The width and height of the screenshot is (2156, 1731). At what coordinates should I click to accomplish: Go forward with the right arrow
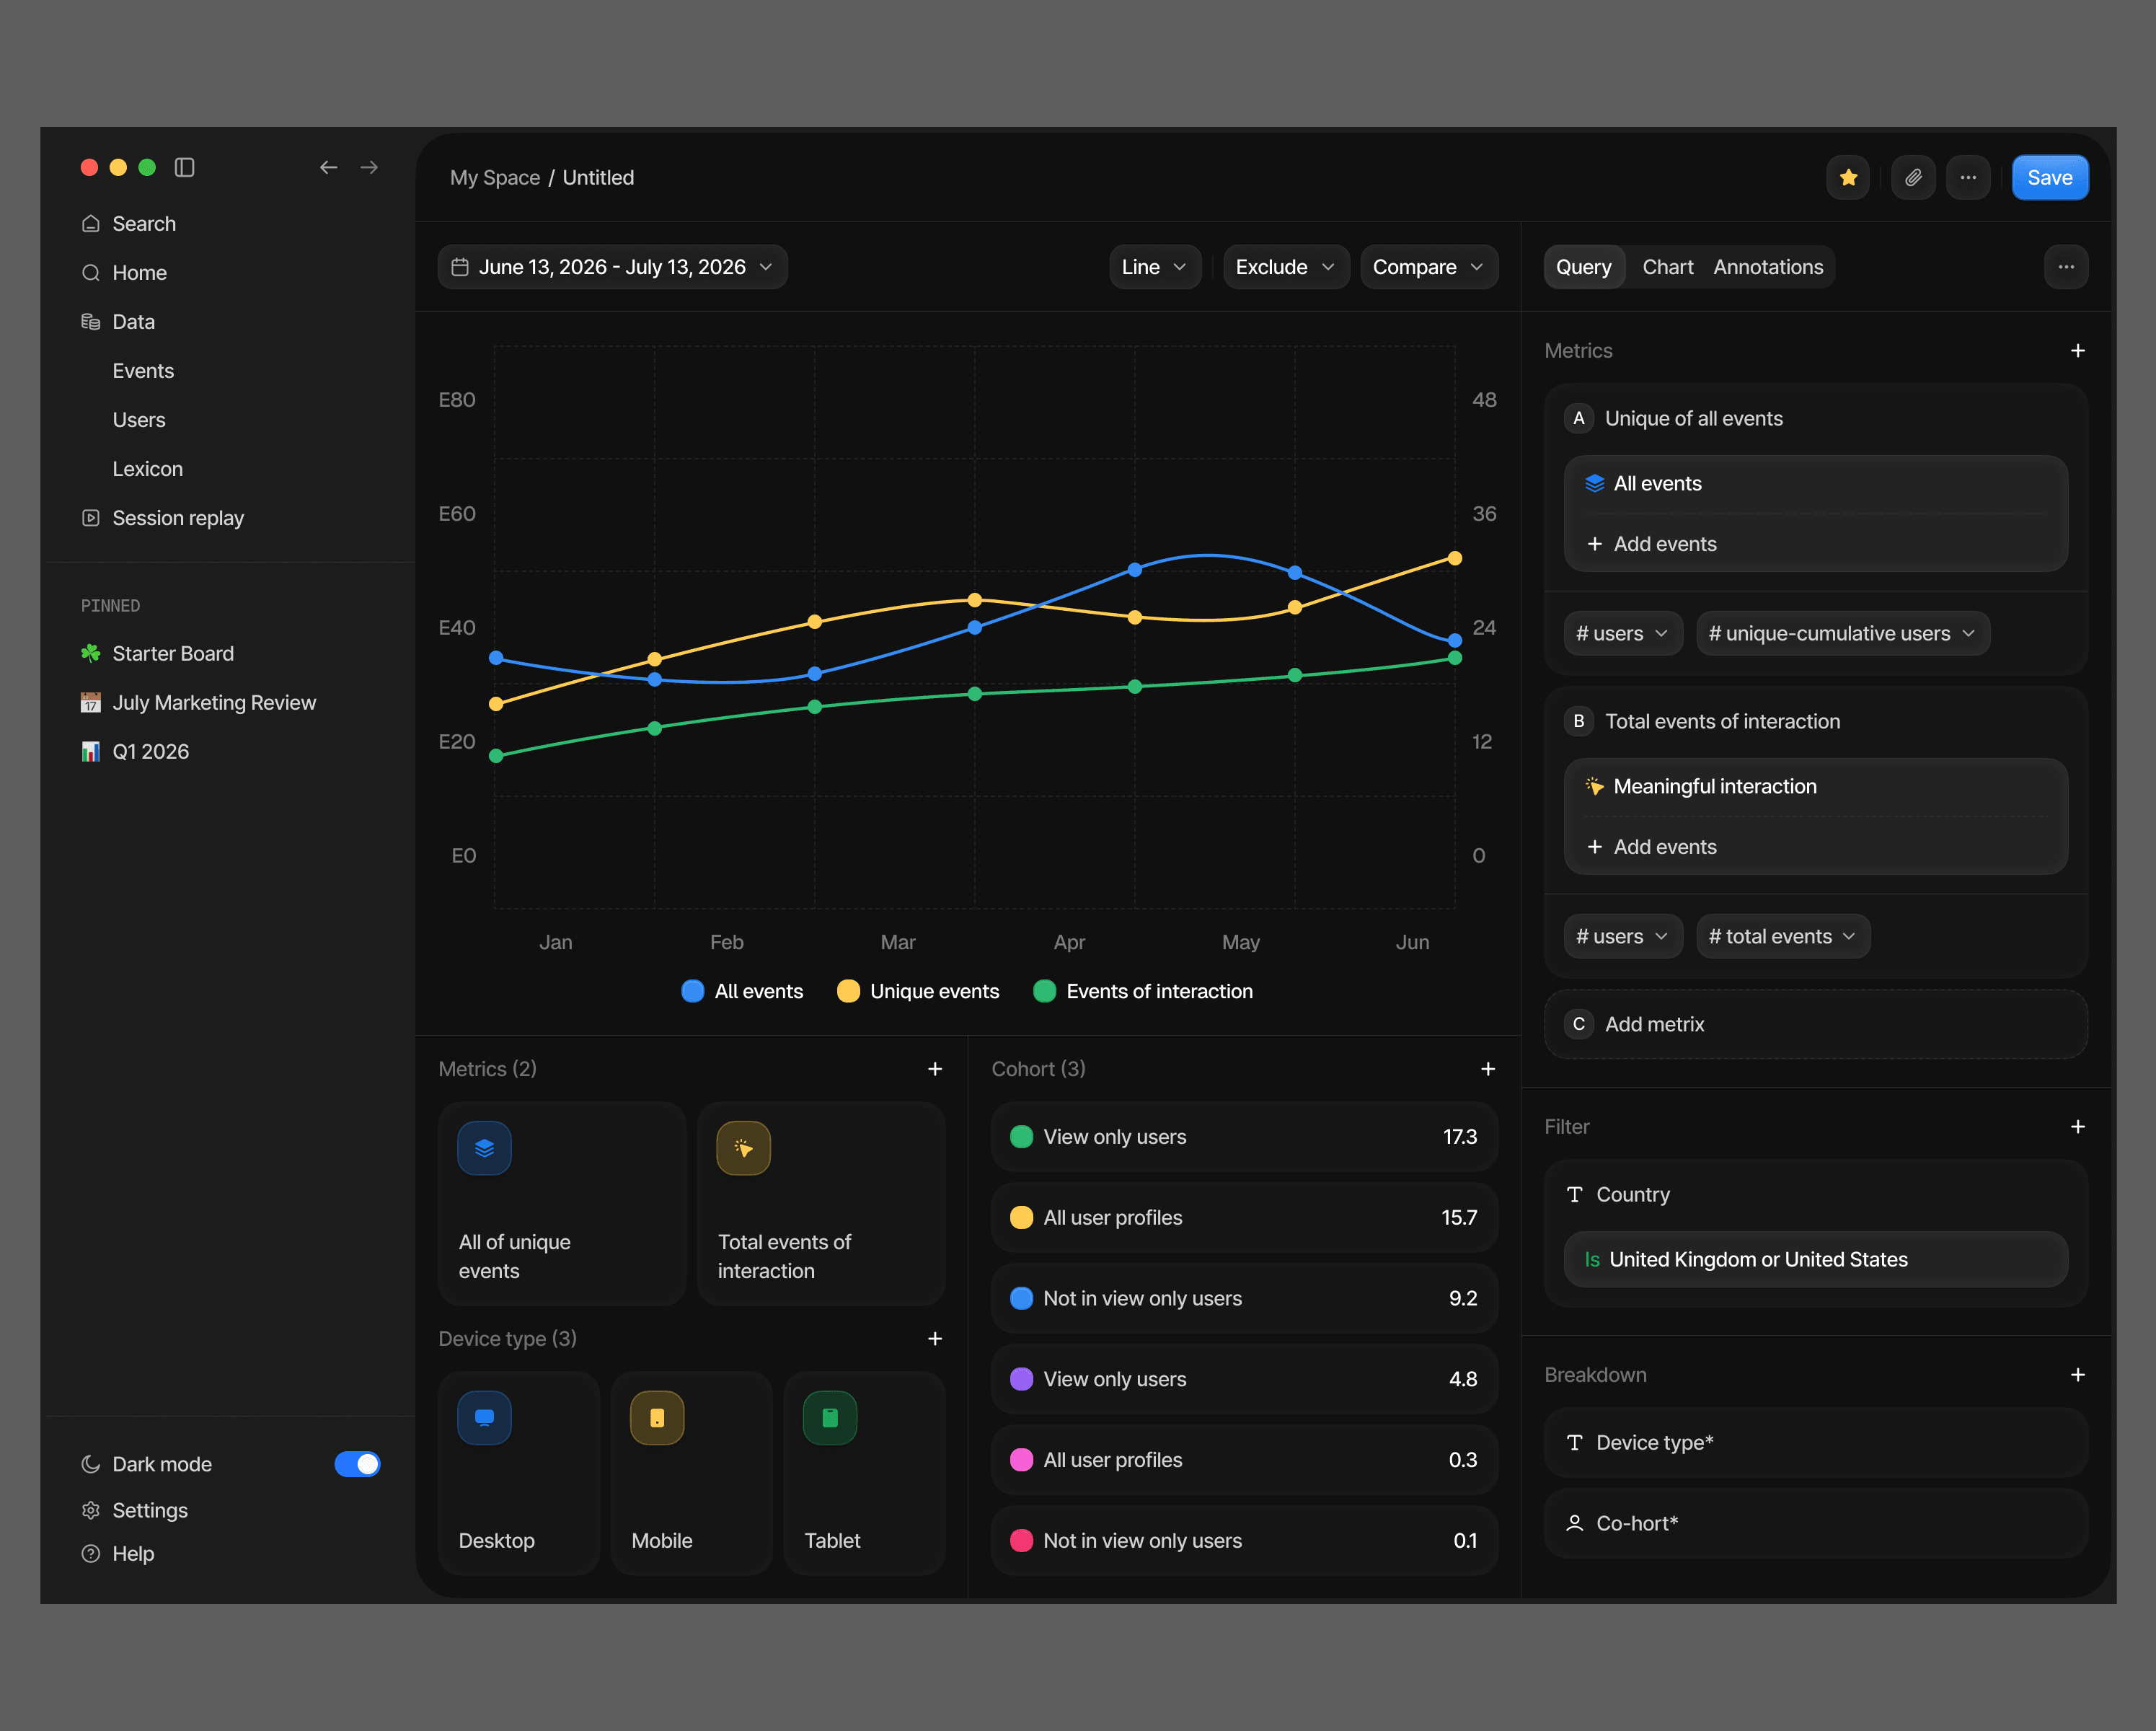pyautogui.click(x=369, y=167)
